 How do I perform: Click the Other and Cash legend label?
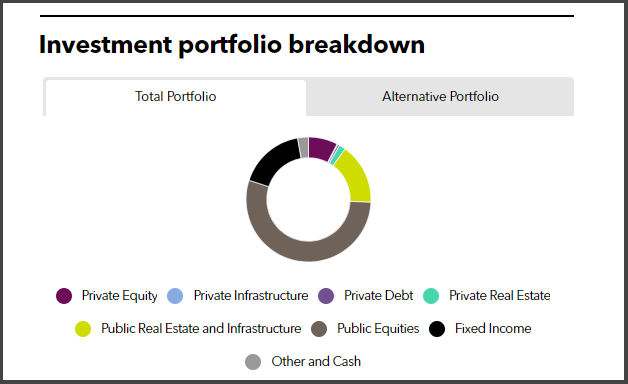point(316,362)
